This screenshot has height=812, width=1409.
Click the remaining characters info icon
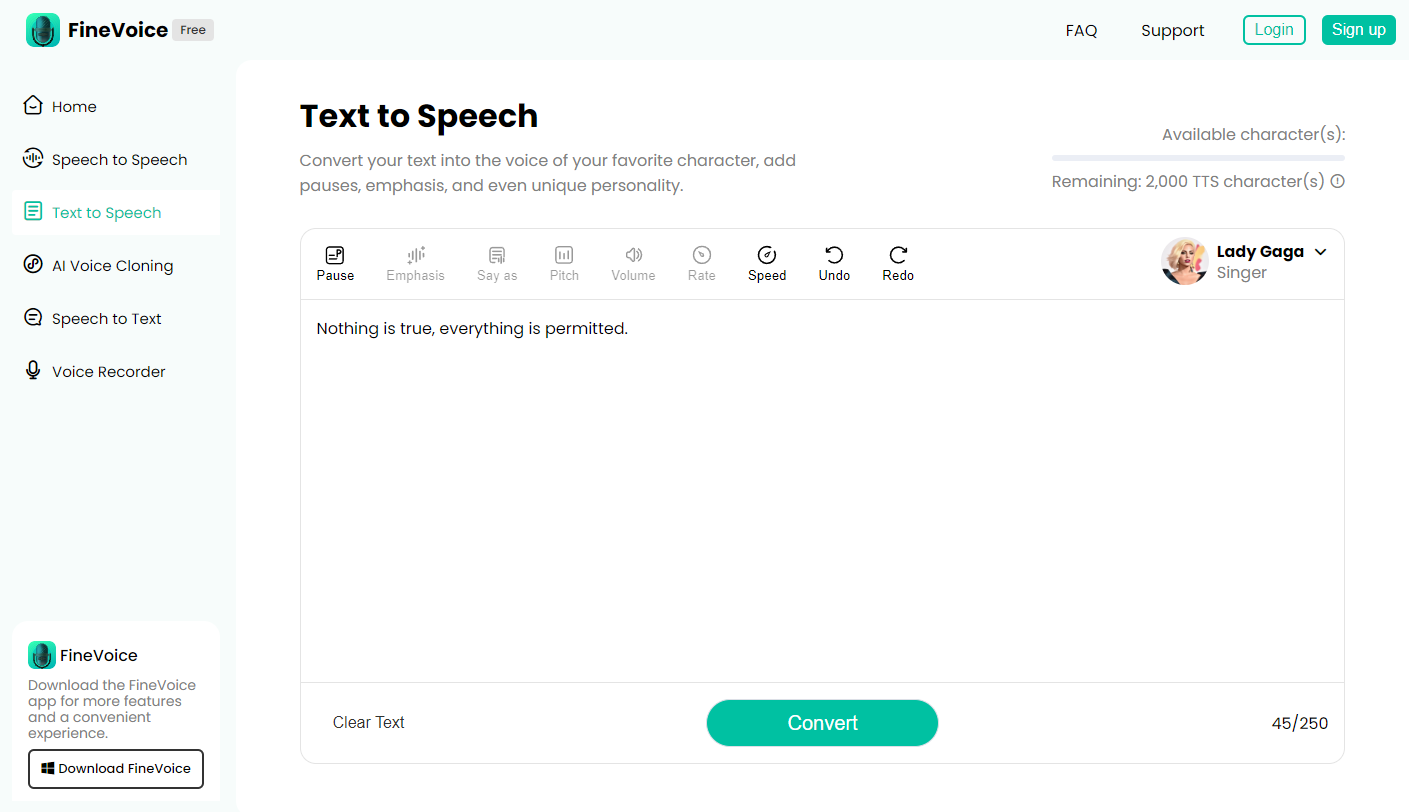[1338, 182]
